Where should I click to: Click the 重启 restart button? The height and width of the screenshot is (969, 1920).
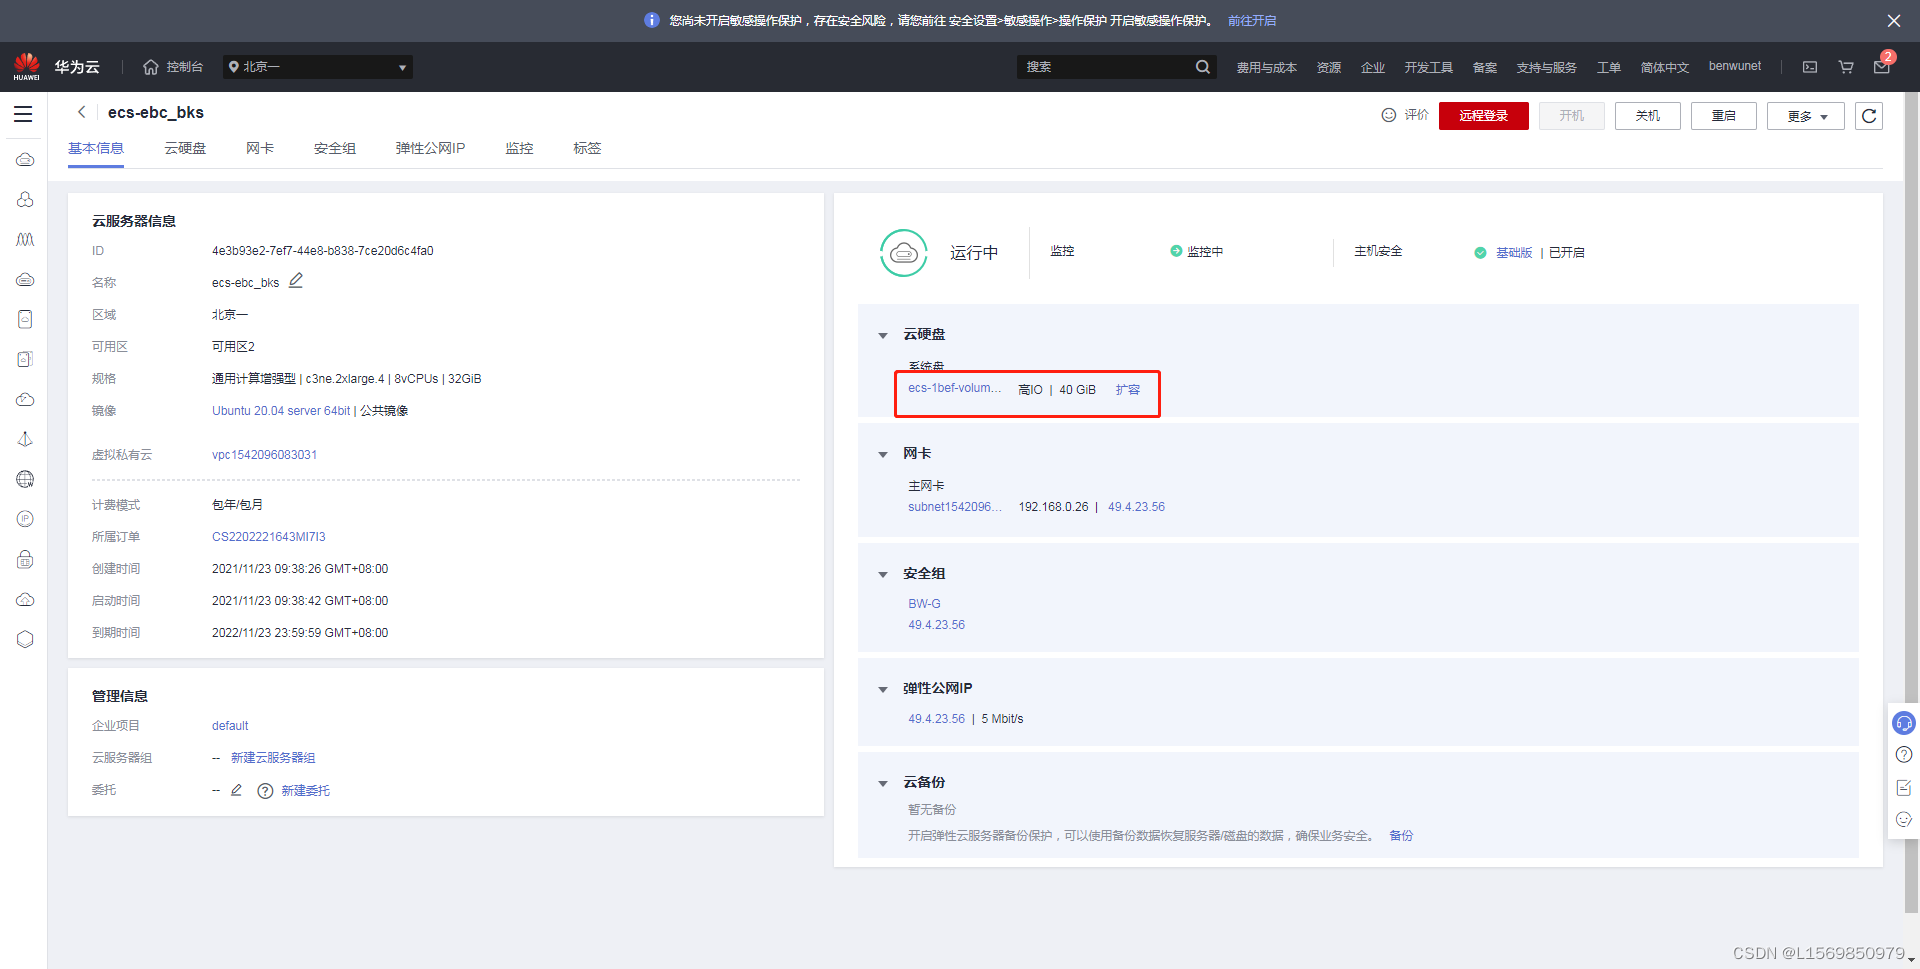coord(1723,116)
